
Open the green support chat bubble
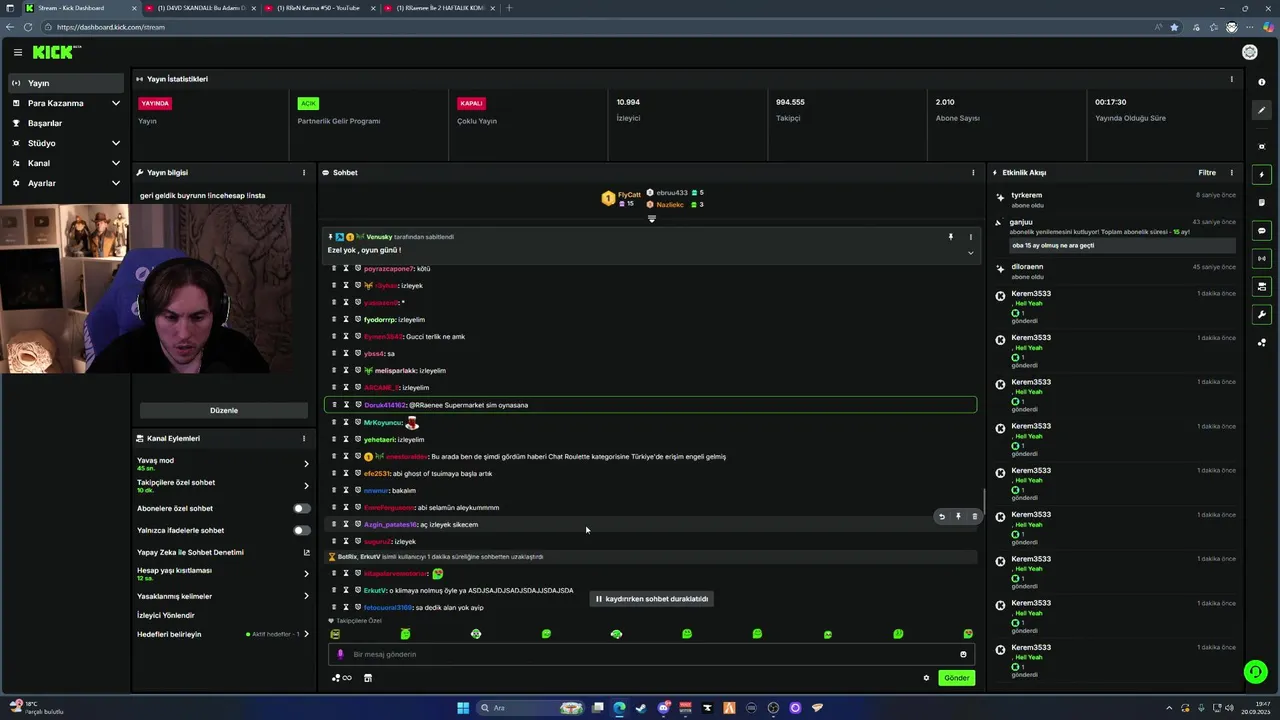click(1255, 672)
